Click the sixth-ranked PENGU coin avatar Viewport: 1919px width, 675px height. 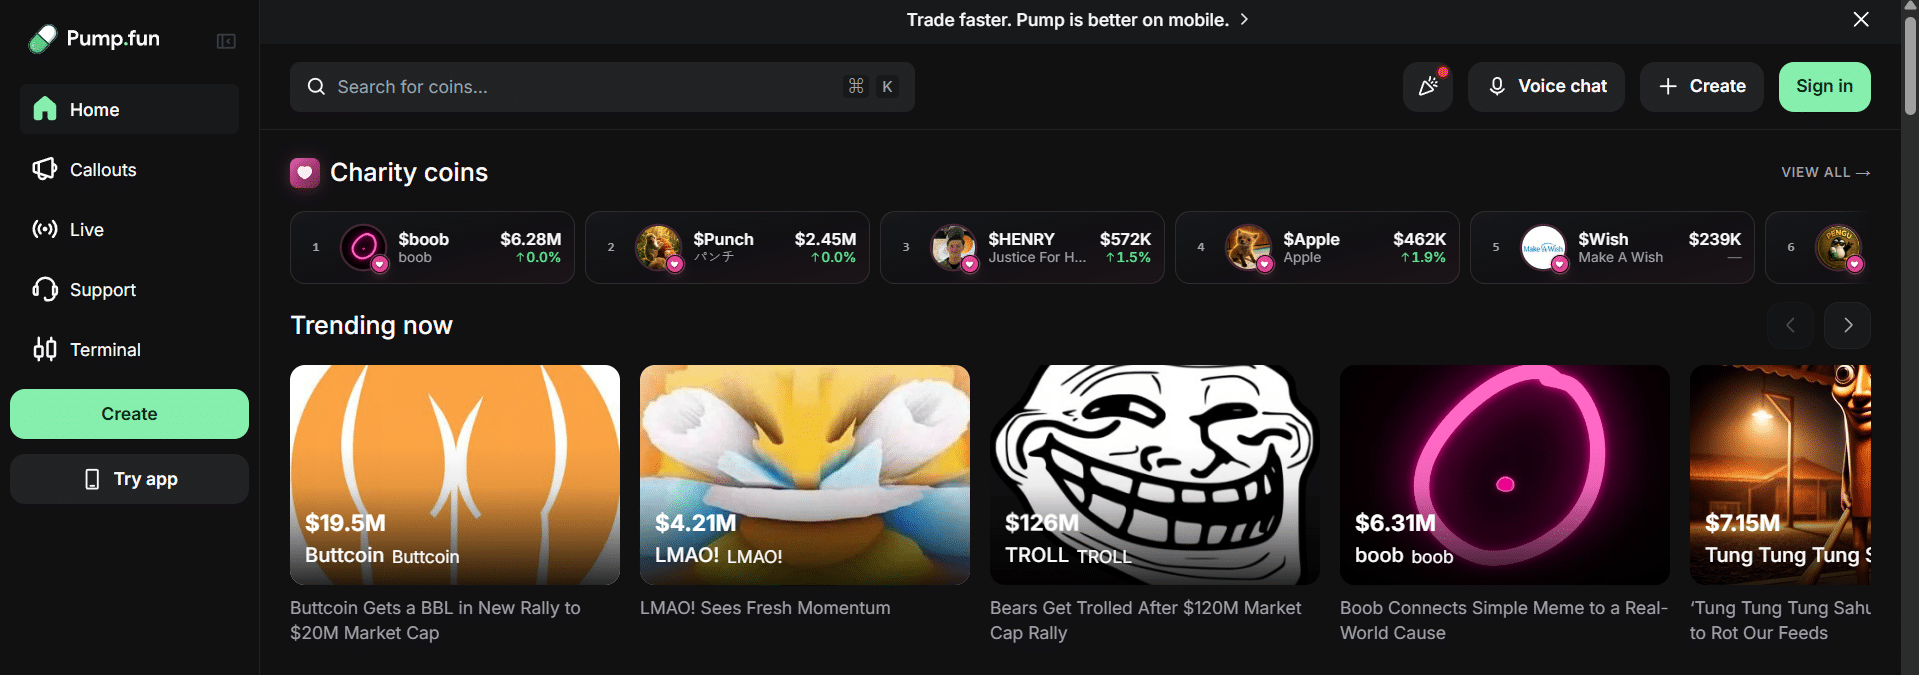[1839, 247]
